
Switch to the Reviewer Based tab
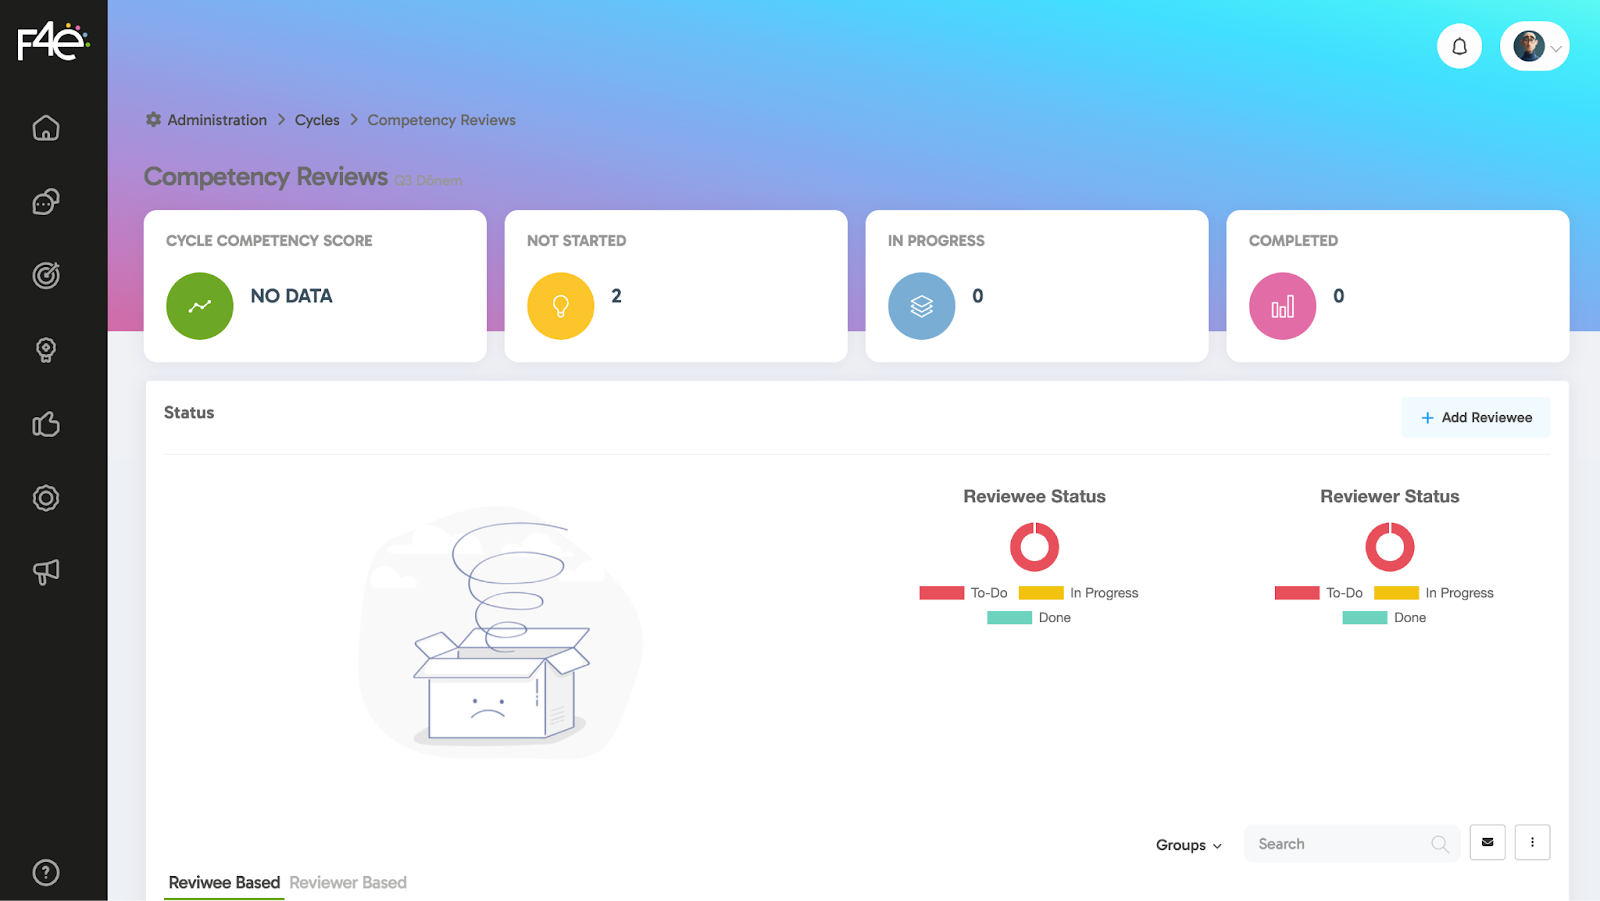click(348, 882)
